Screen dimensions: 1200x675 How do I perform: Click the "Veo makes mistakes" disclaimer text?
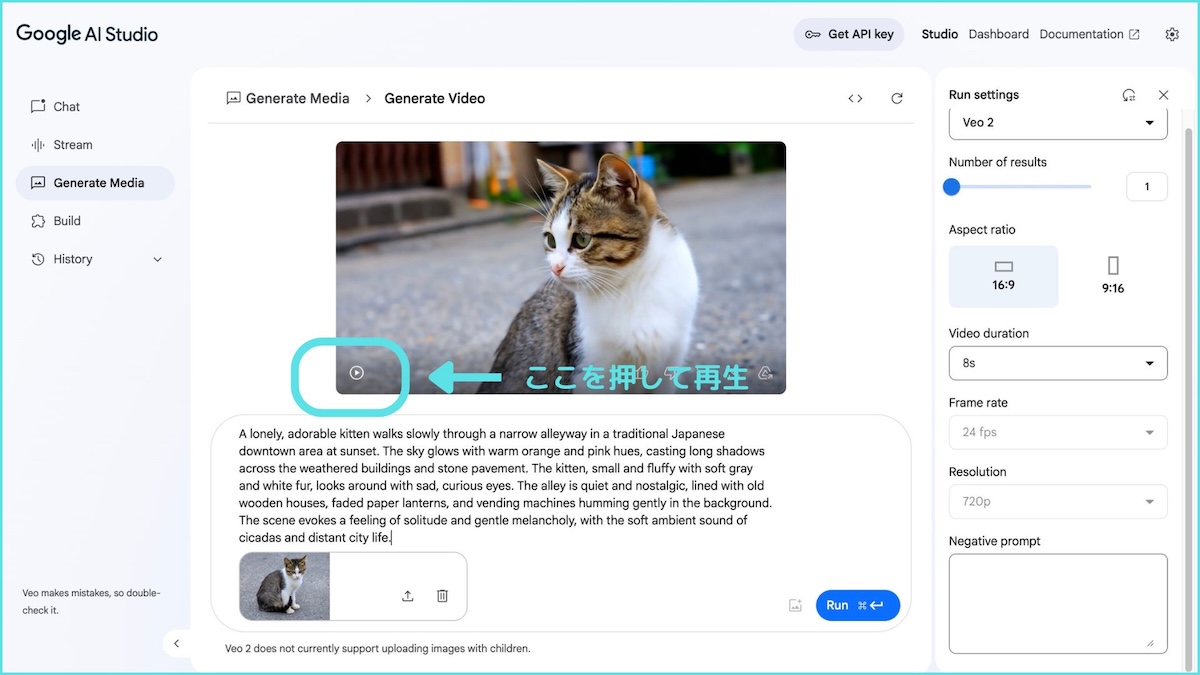[91, 601]
